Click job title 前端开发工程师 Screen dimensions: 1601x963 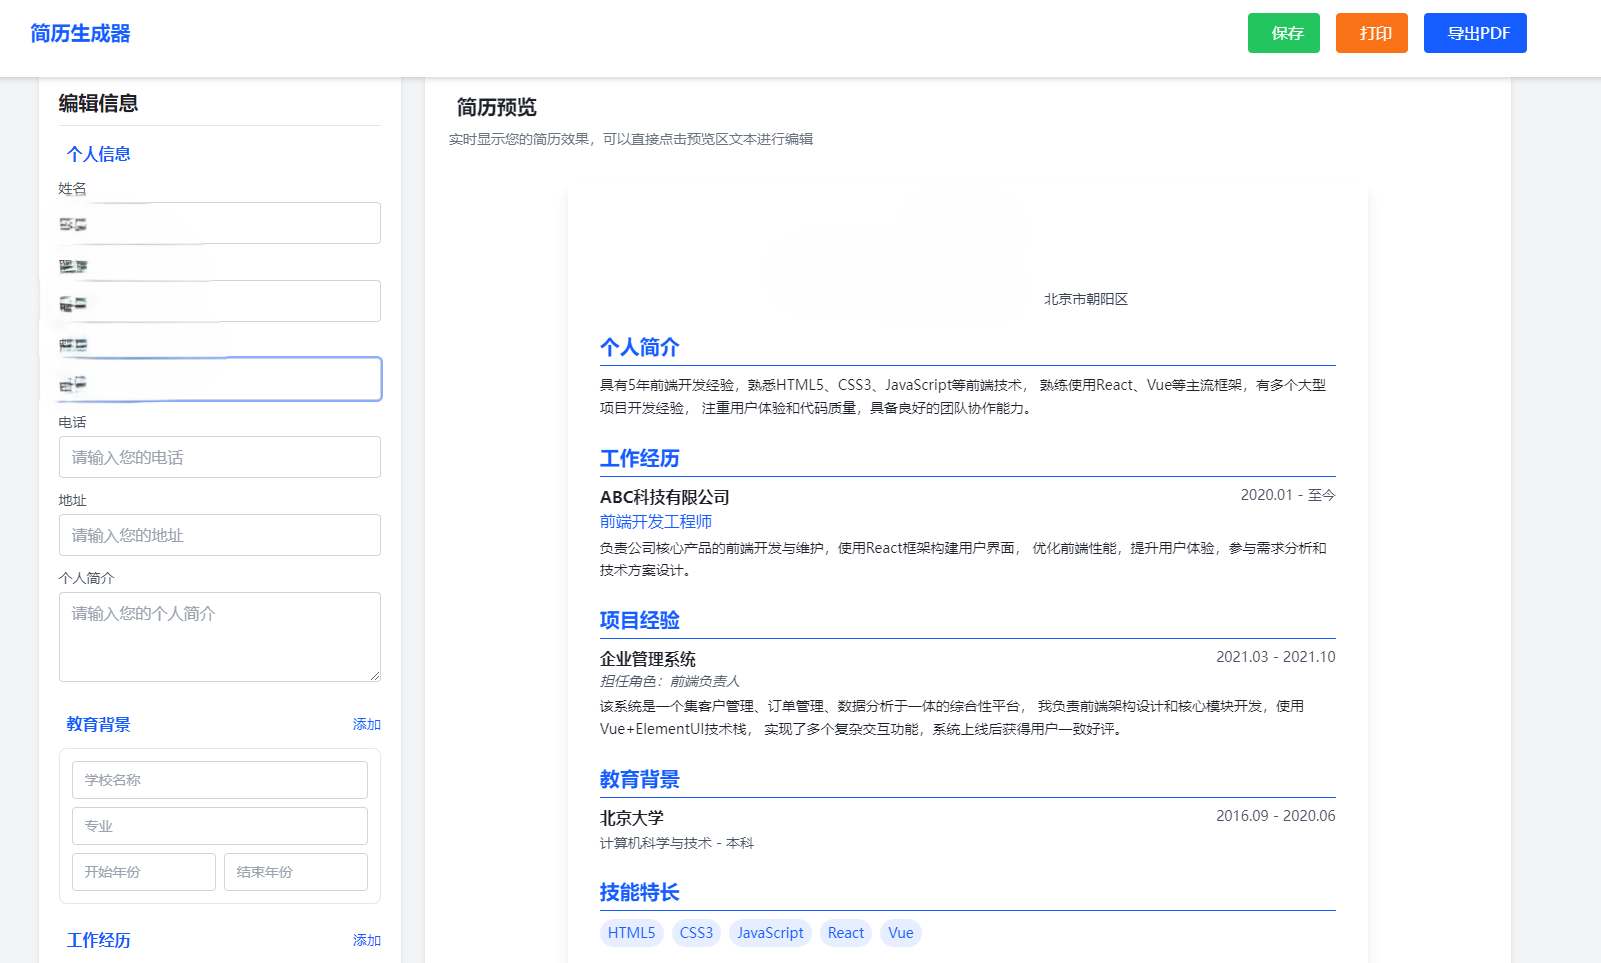click(656, 521)
